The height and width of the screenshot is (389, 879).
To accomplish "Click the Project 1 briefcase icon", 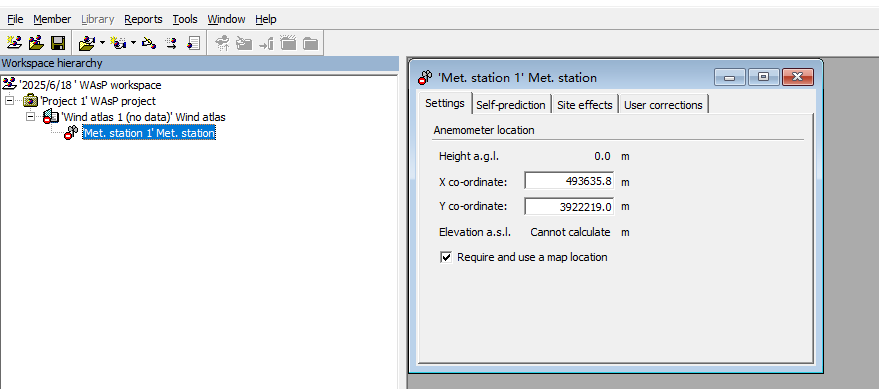I will click(30, 101).
